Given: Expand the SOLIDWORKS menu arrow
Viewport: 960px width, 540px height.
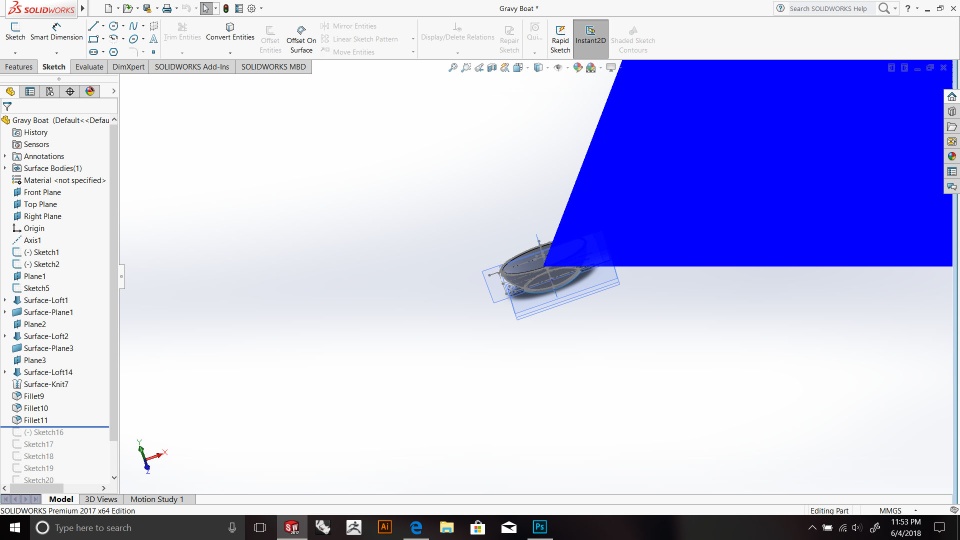Looking at the screenshot, I should point(83,9).
